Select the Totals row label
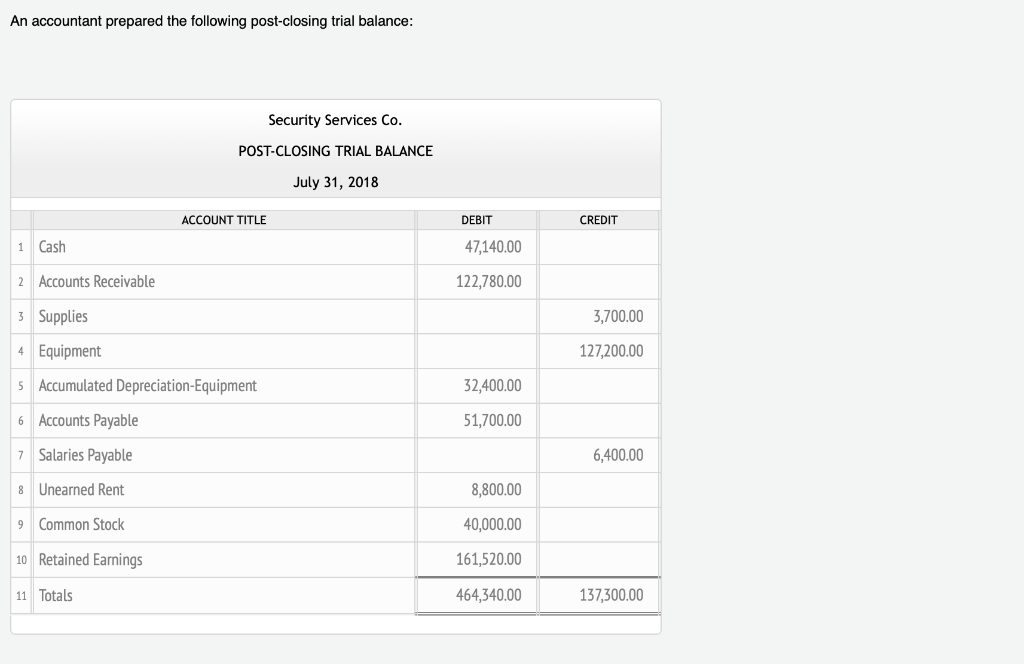The image size is (1024, 664). coord(56,595)
